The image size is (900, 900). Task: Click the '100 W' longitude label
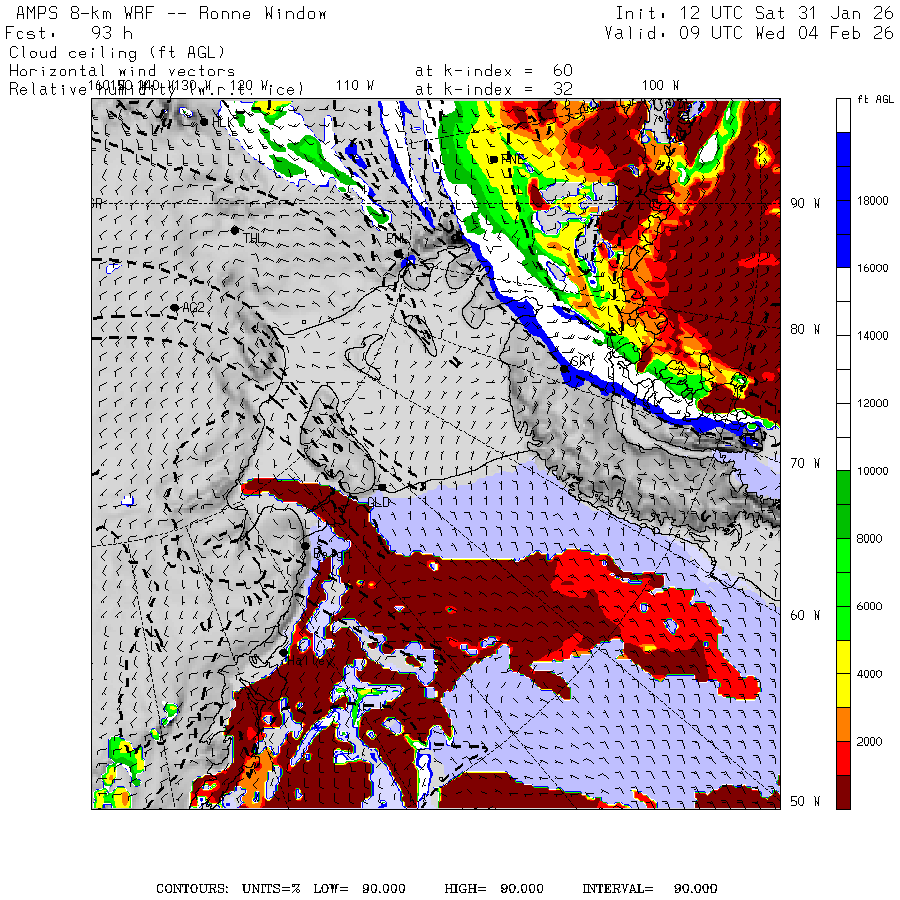coord(660,86)
